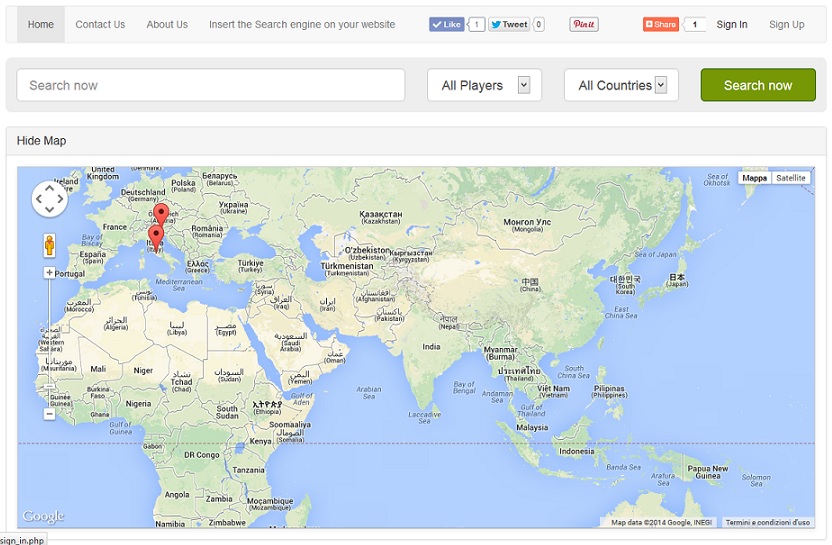Image resolution: width=832 pixels, height=545 pixels.
Task: Switch map to Mappa view
Action: (754, 178)
